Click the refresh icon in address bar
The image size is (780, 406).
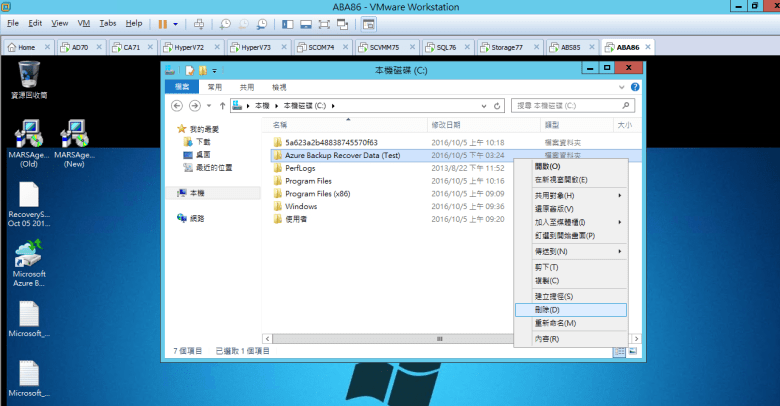tap(500, 105)
